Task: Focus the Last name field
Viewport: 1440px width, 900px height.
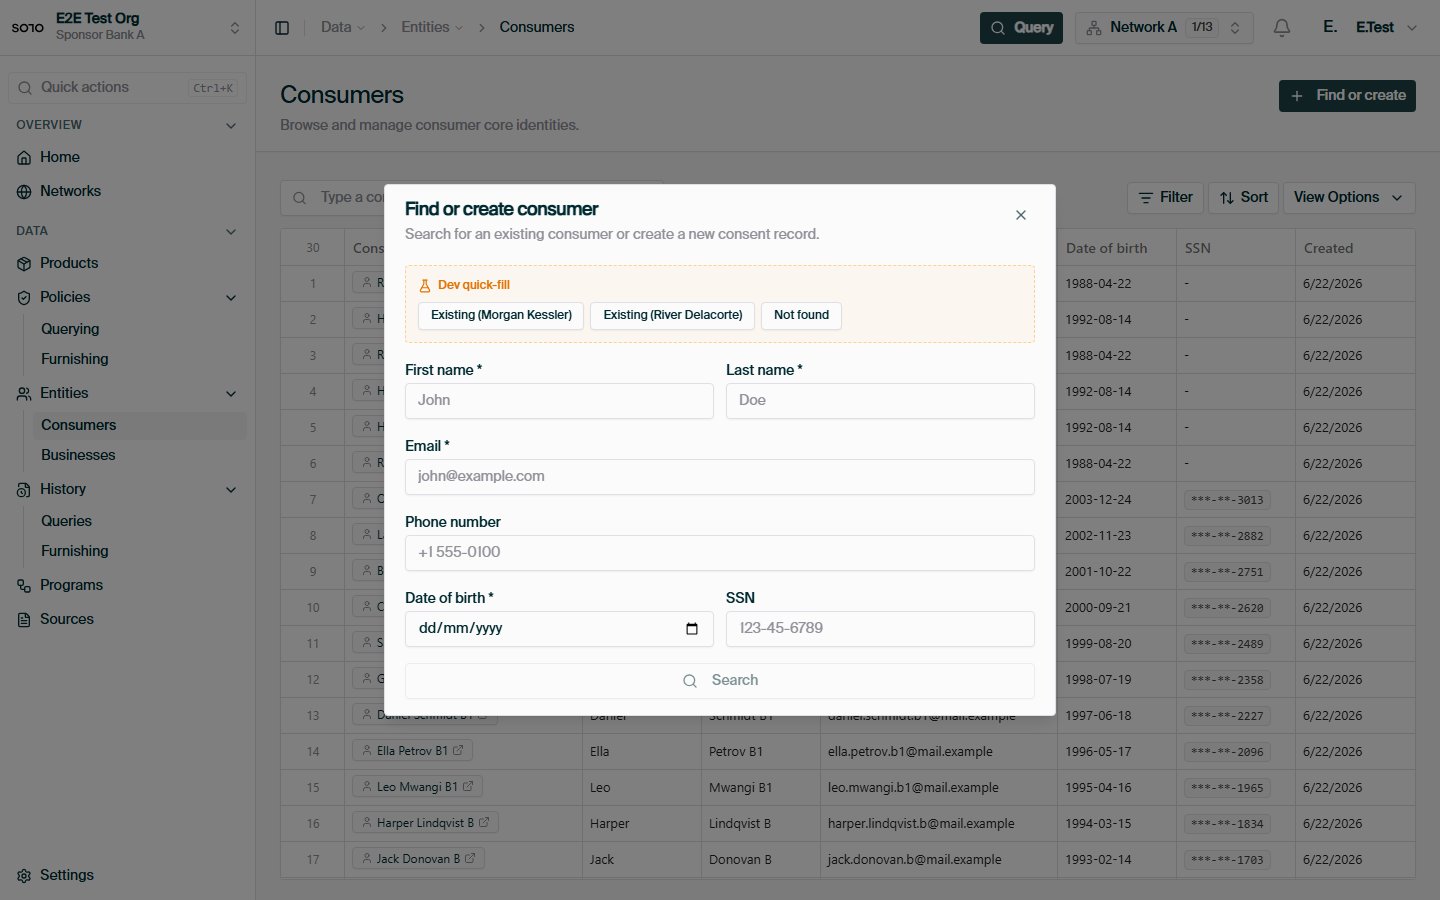Action: pos(880,401)
